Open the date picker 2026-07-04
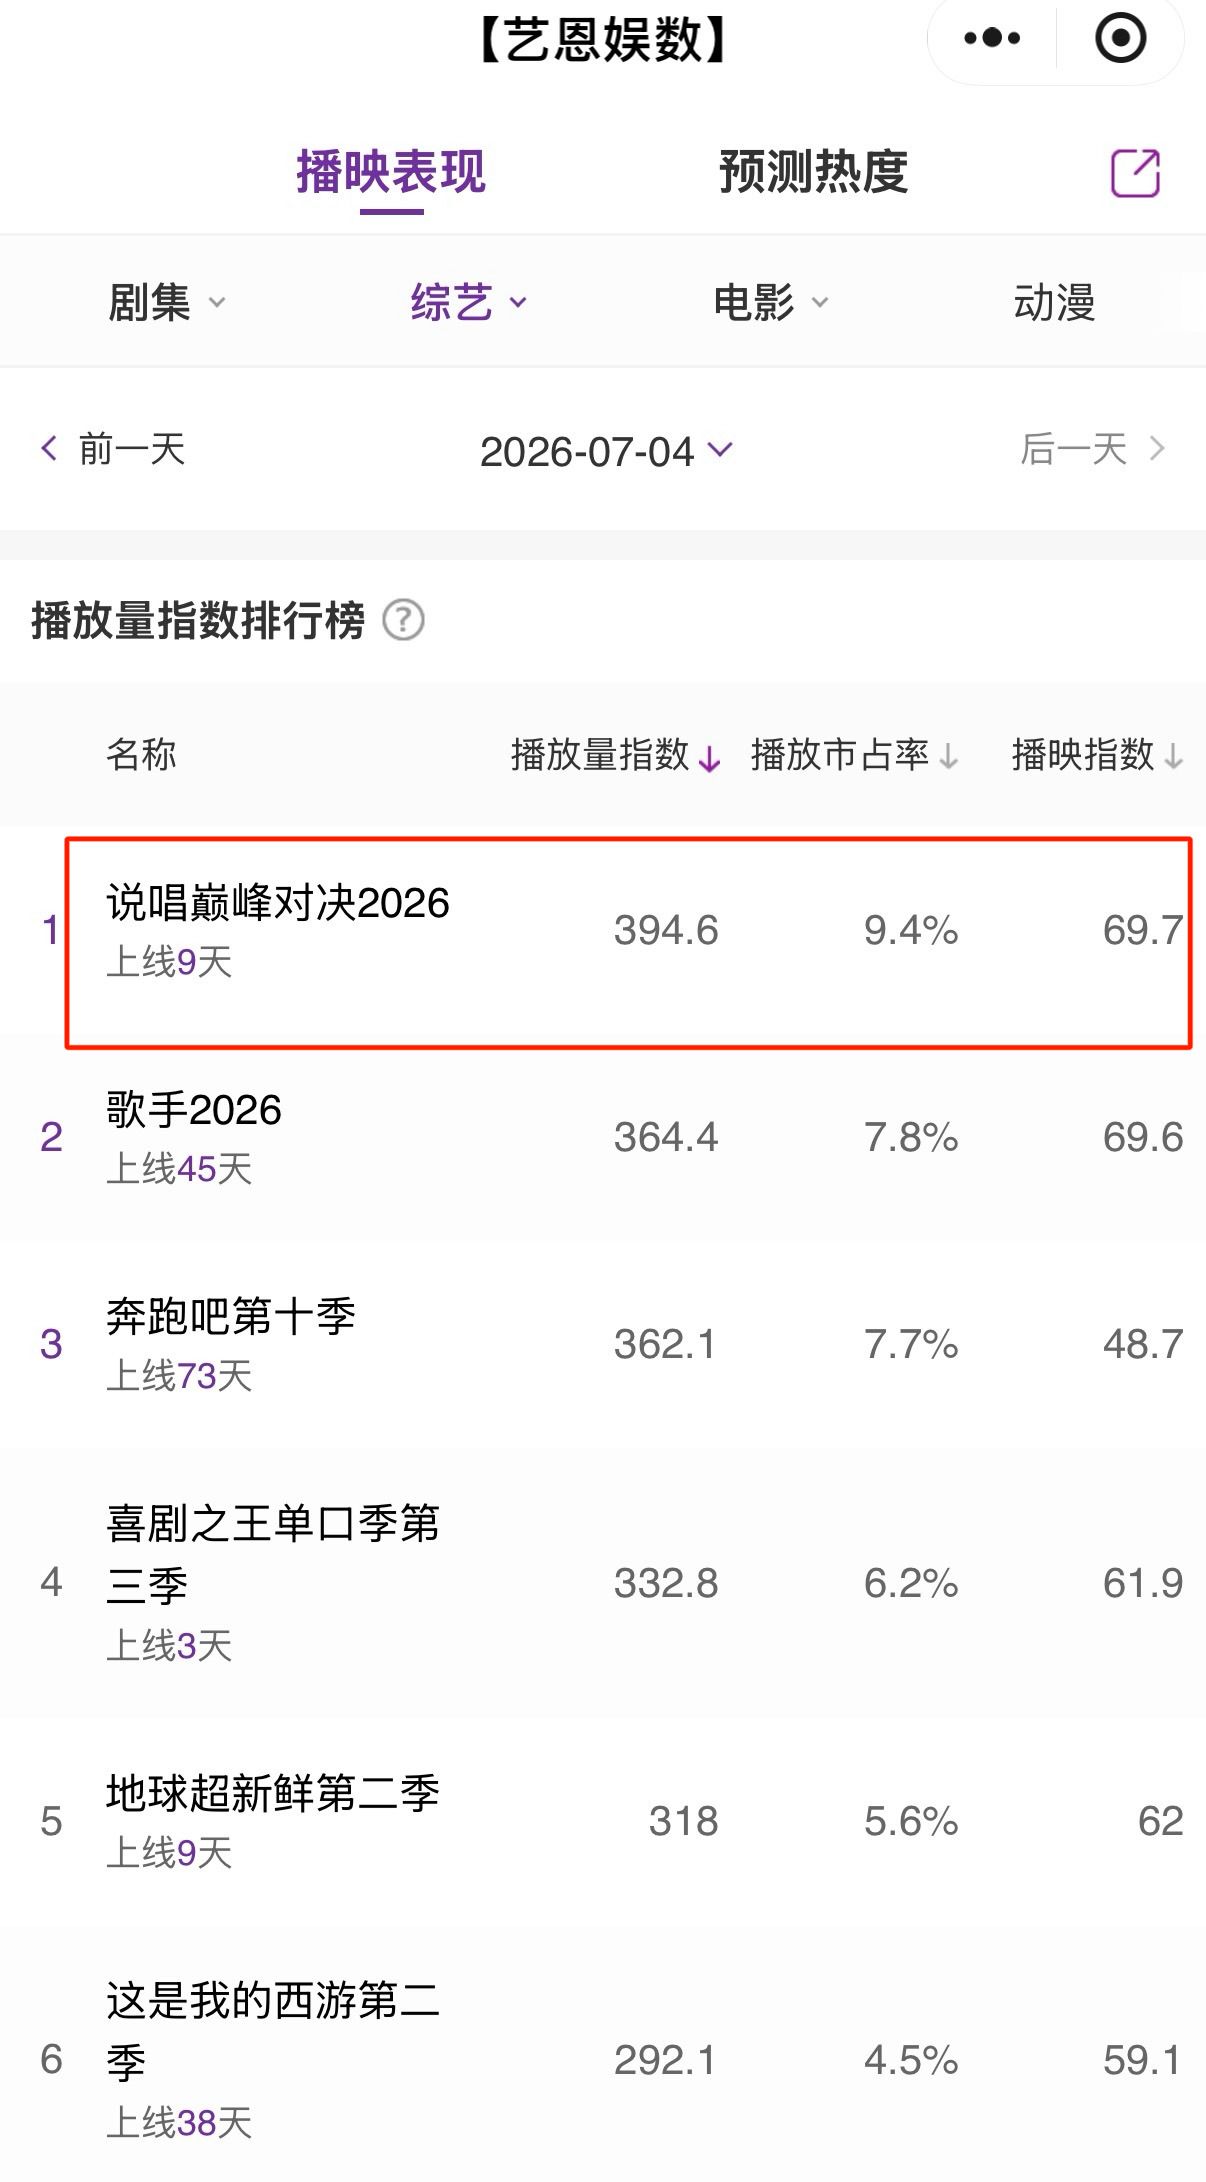1206x2182 pixels. click(607, 451)
